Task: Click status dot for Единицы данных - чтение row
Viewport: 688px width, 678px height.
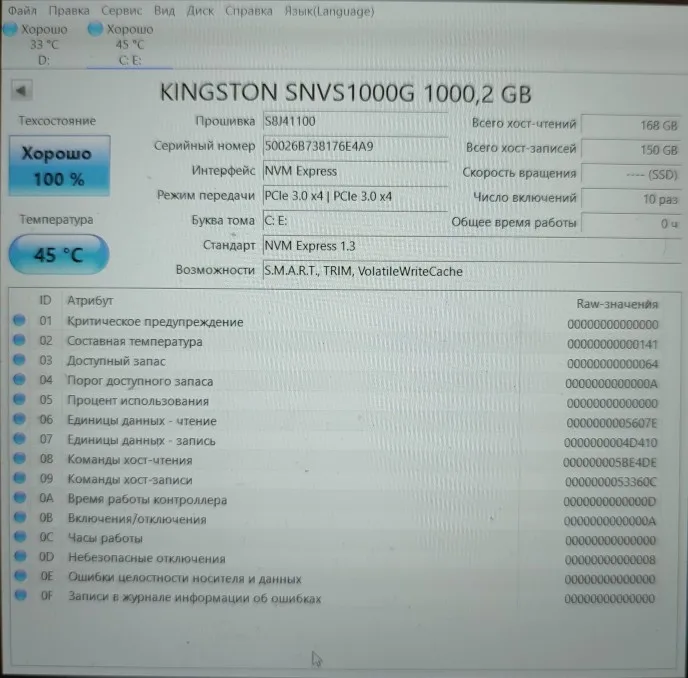Action: (x=19, y=418)
